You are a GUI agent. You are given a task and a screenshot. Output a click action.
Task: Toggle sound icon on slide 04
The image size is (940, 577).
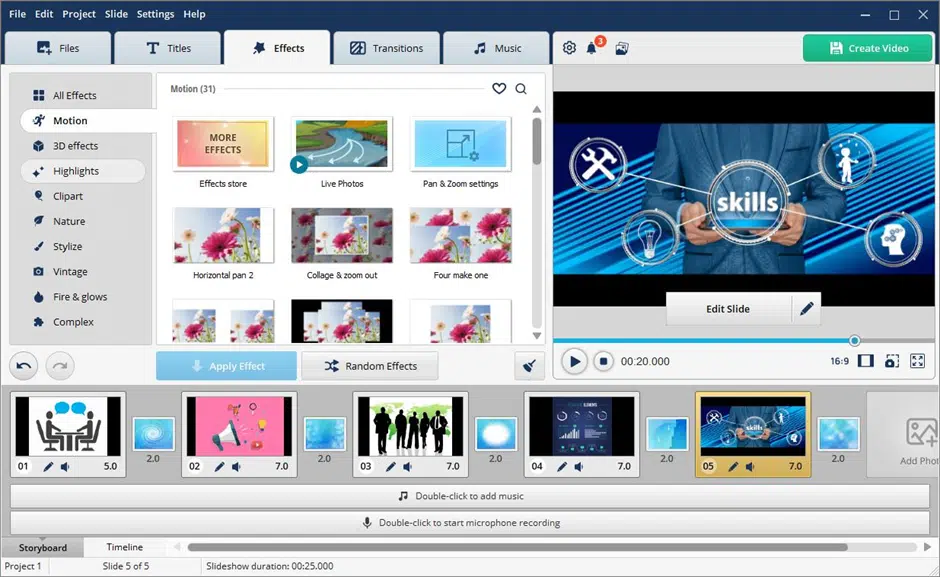click(578, 467)
